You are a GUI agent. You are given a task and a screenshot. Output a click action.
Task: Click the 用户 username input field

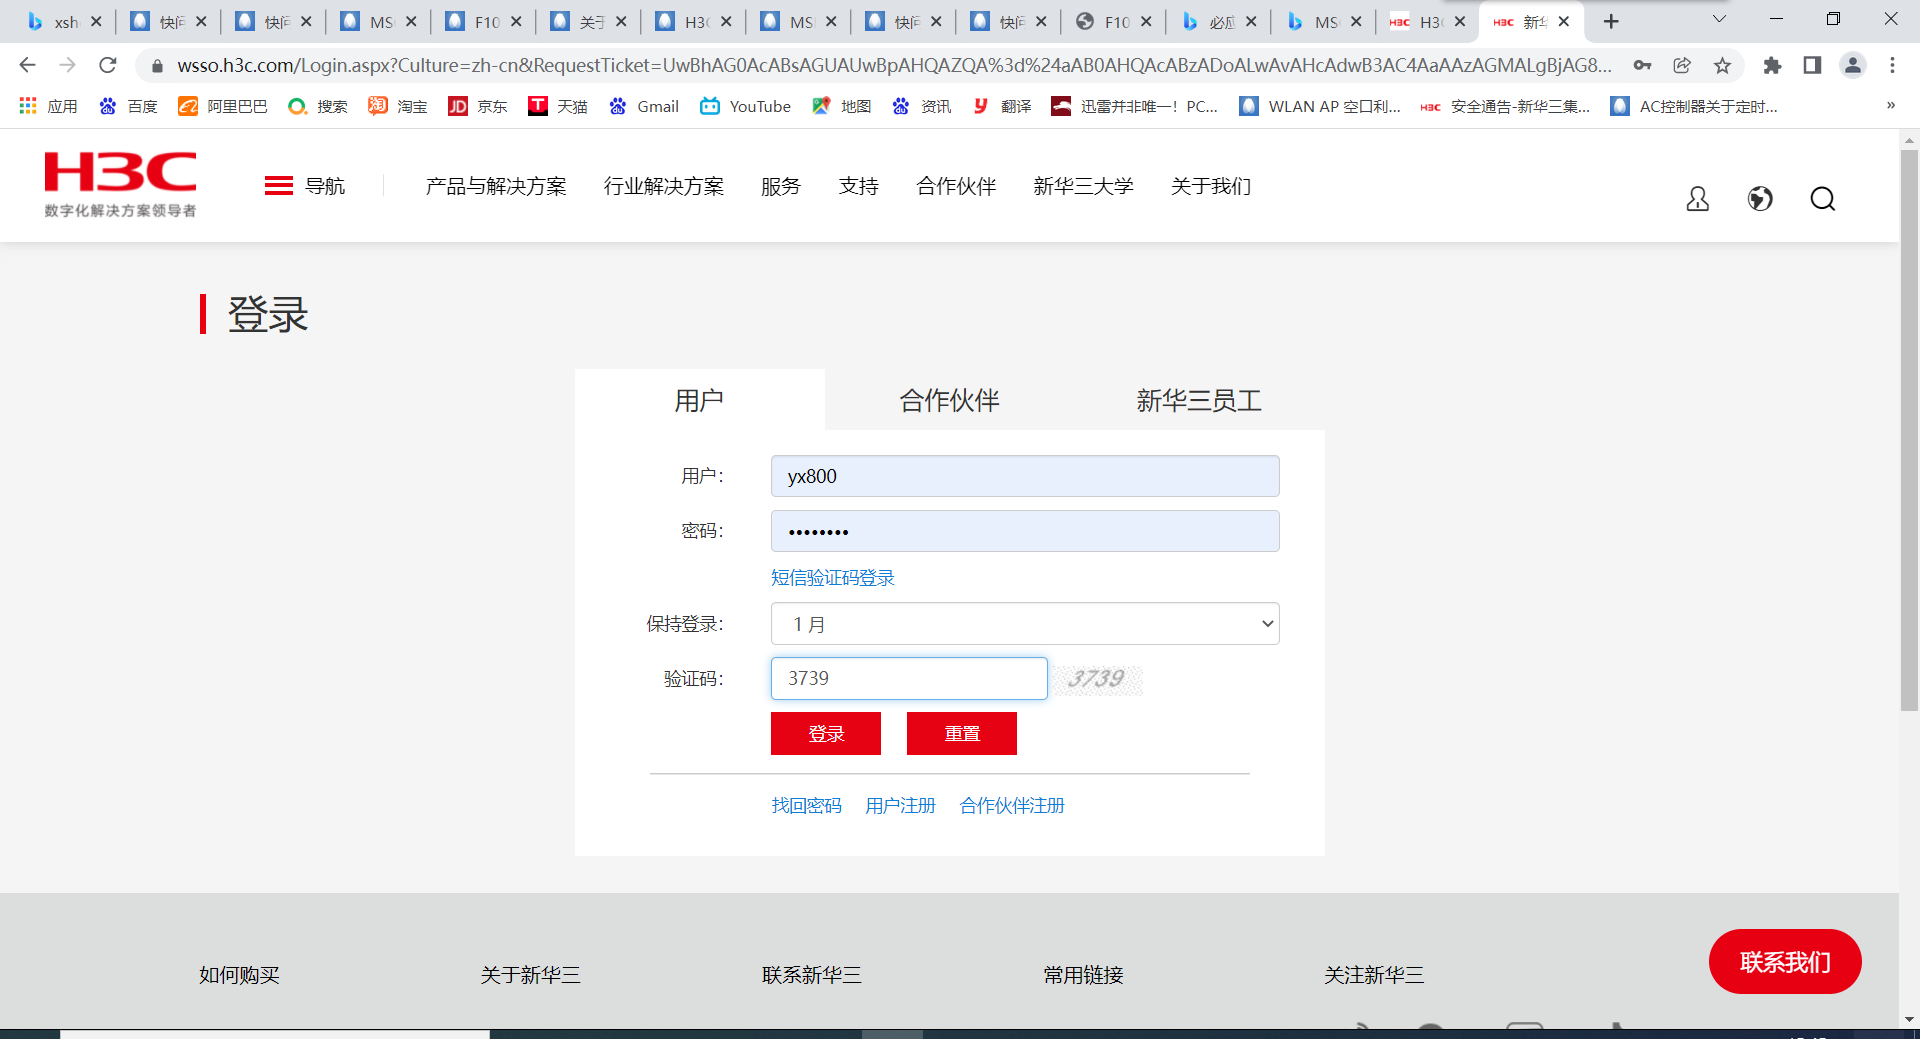pos(1025,476)
